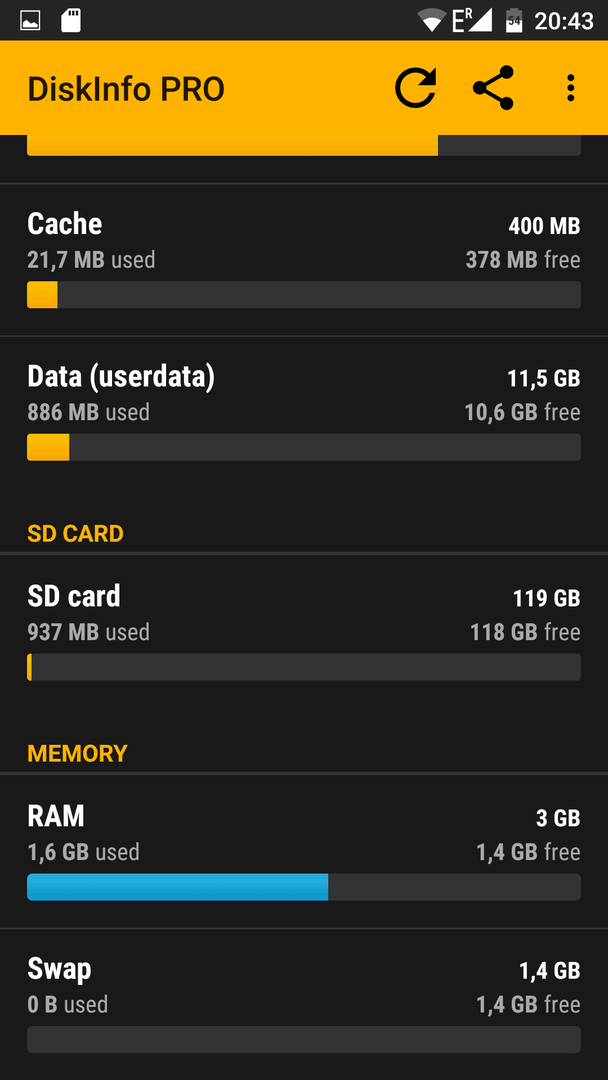Tap the cellular signal icon
The width and height of the screenshot is (608, 1080).
472,21
